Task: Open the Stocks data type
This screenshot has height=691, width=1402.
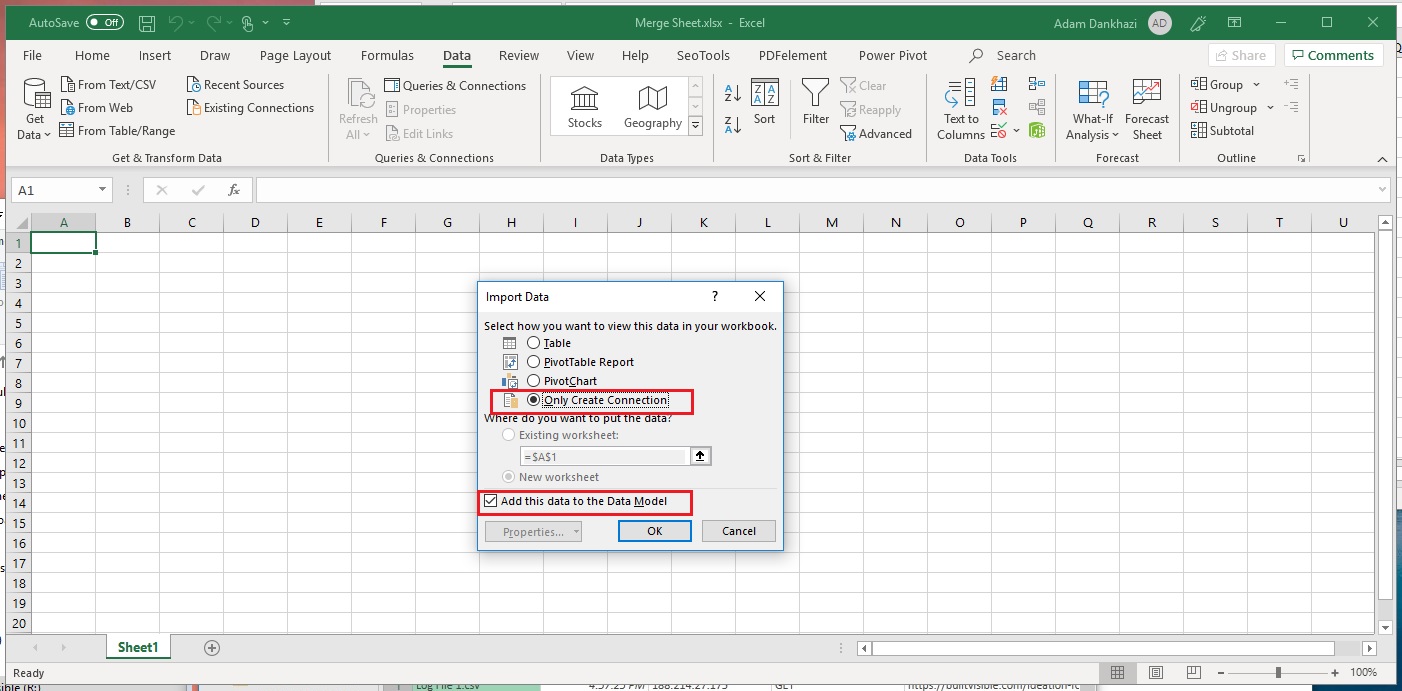Action: click(x=584, y=105)
